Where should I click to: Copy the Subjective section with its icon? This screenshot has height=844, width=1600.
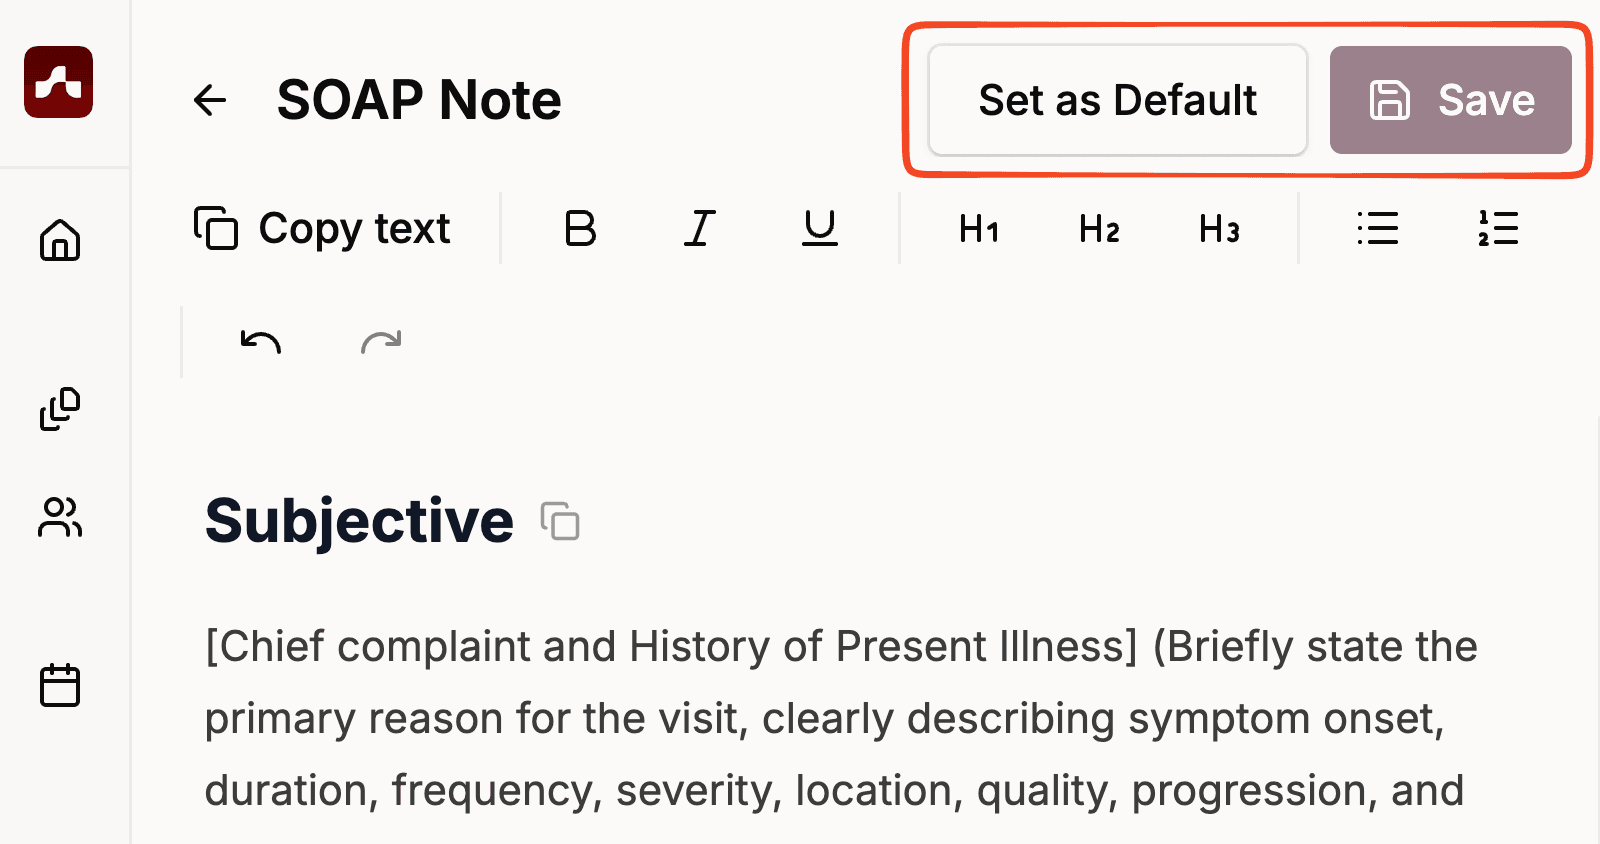tap(560, 522)
